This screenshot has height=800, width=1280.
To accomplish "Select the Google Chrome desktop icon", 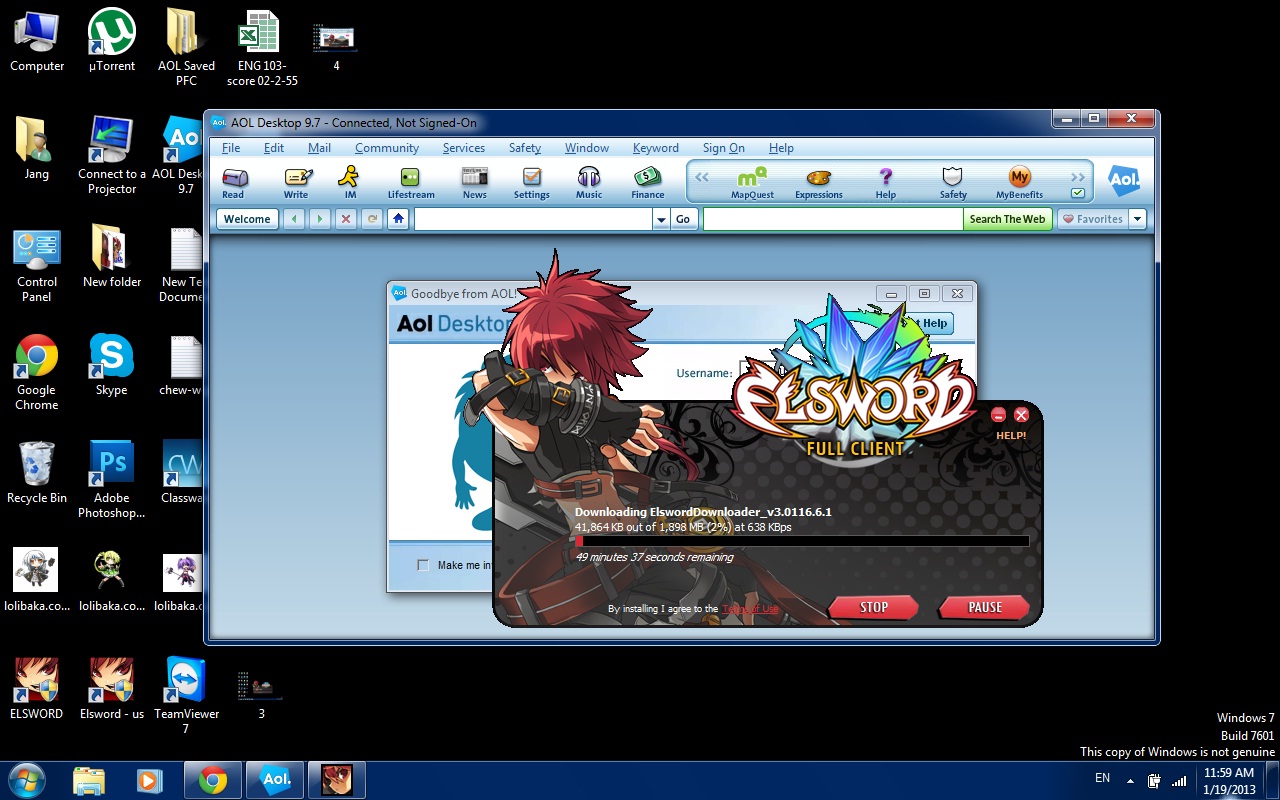I will [x=37, y=372].
